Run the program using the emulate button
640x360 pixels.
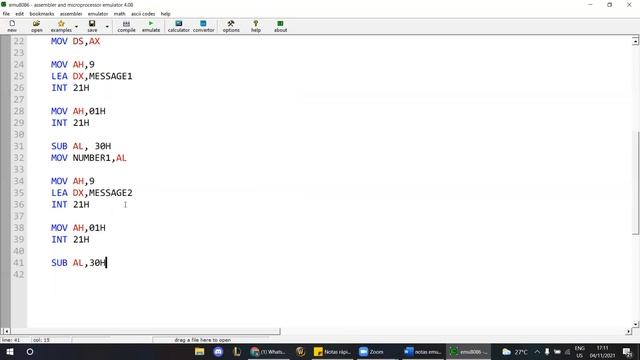(x=151, y=26)
